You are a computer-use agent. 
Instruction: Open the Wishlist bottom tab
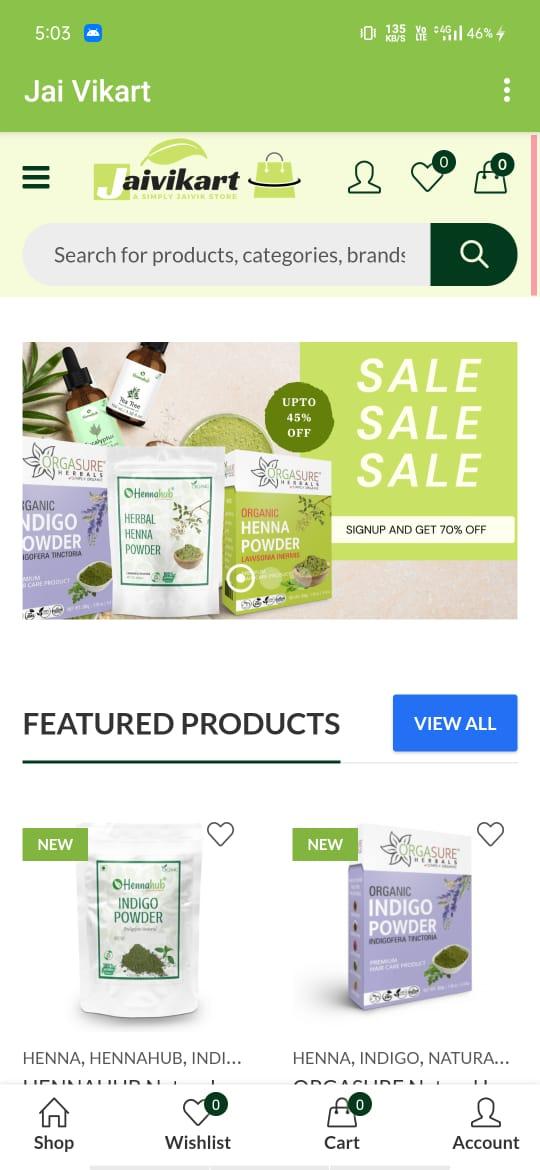pyautogui.click(x=198, y=1124)
